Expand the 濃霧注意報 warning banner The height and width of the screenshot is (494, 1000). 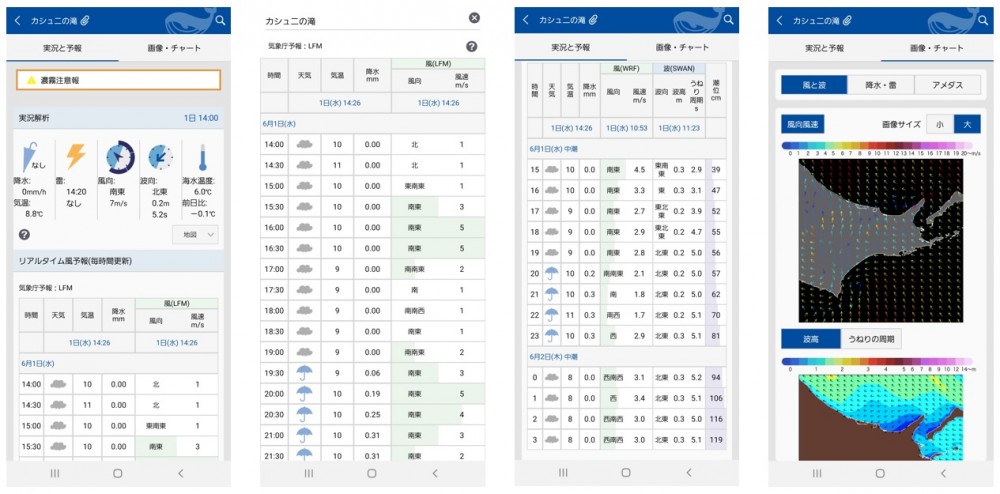[x=118, y=80]
